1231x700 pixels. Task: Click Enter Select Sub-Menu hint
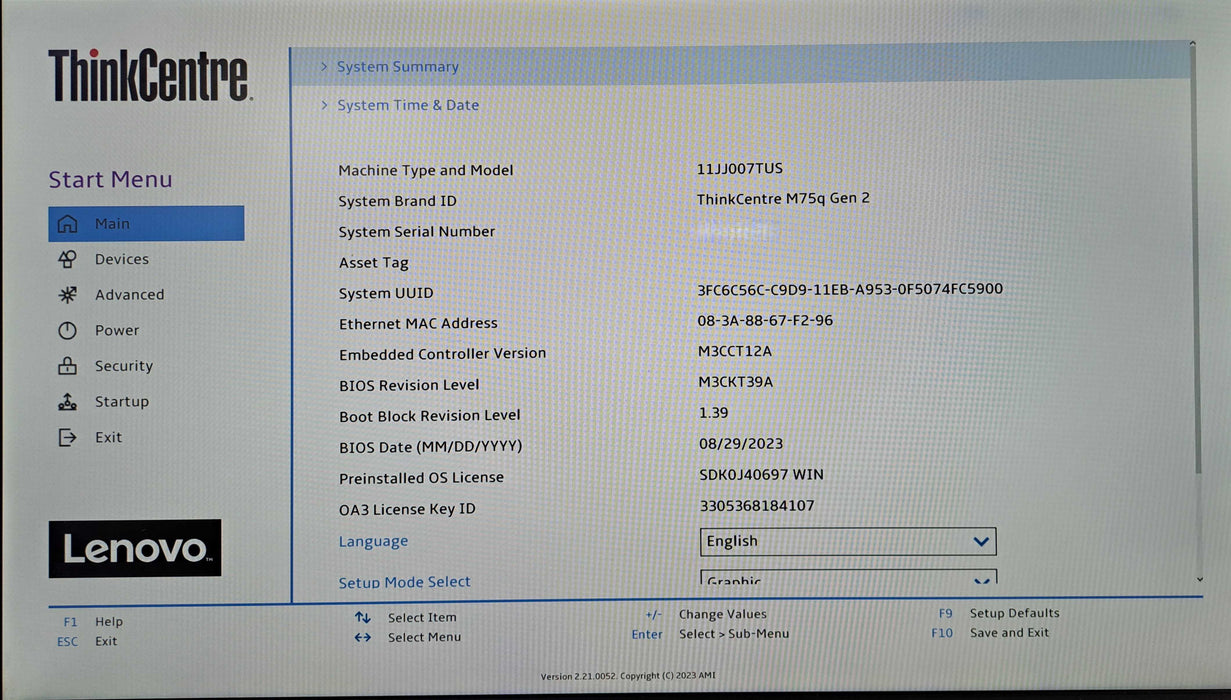pyautogui.click(x=710, y=634)
